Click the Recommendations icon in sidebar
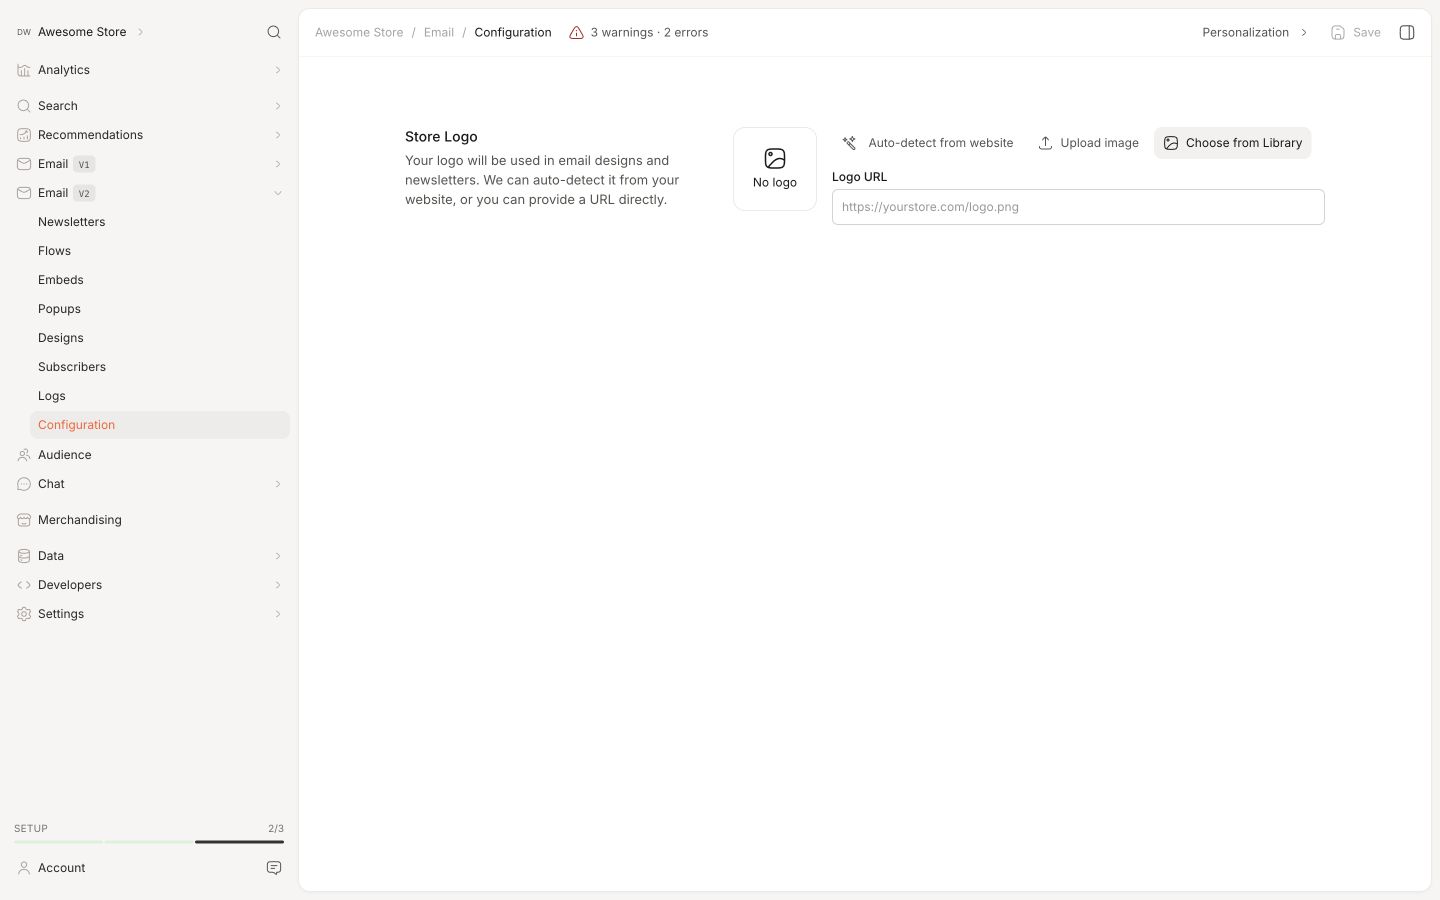Image resolution: width=1440 pixels, height=900 pixels. pos(24,135)
